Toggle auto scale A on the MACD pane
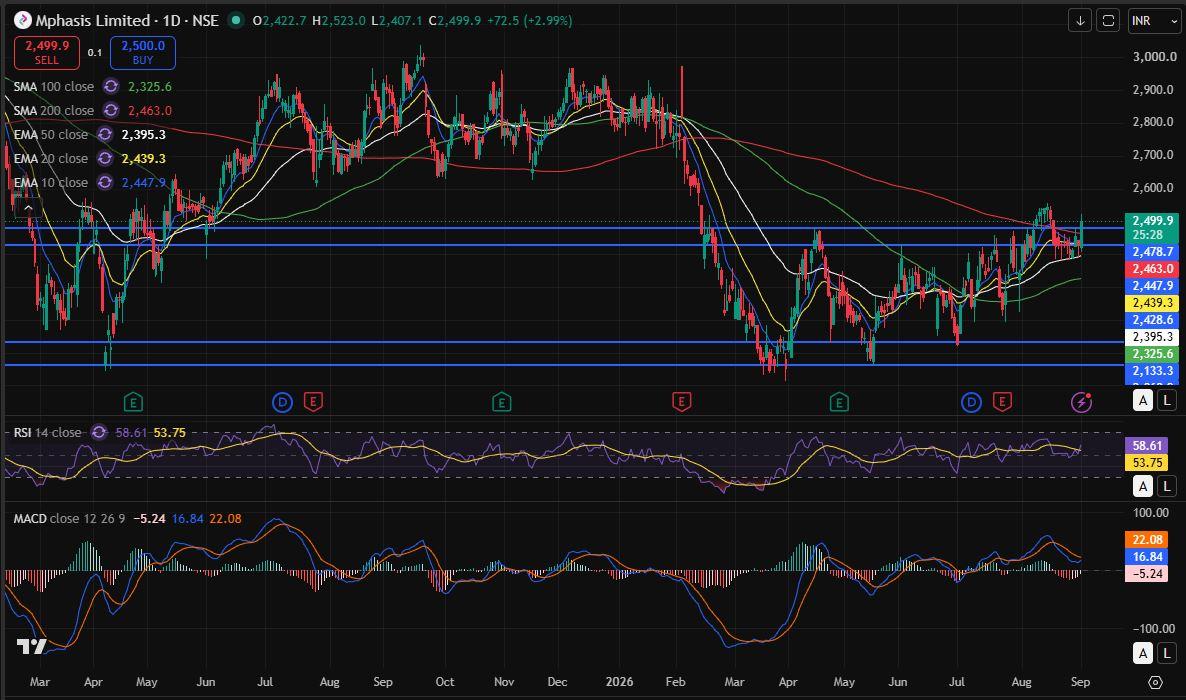Screen dimensions: 1186x700 pyautogui.click(x=1143, y=653)
